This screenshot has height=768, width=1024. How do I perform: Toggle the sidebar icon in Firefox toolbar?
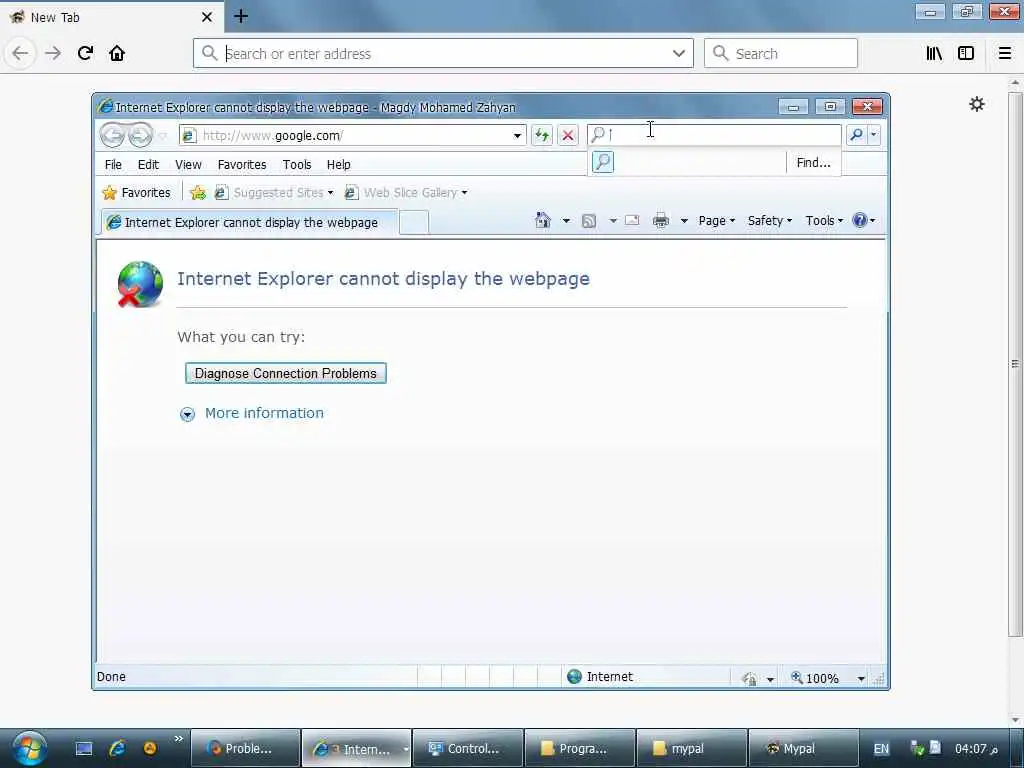pos(966,54)
